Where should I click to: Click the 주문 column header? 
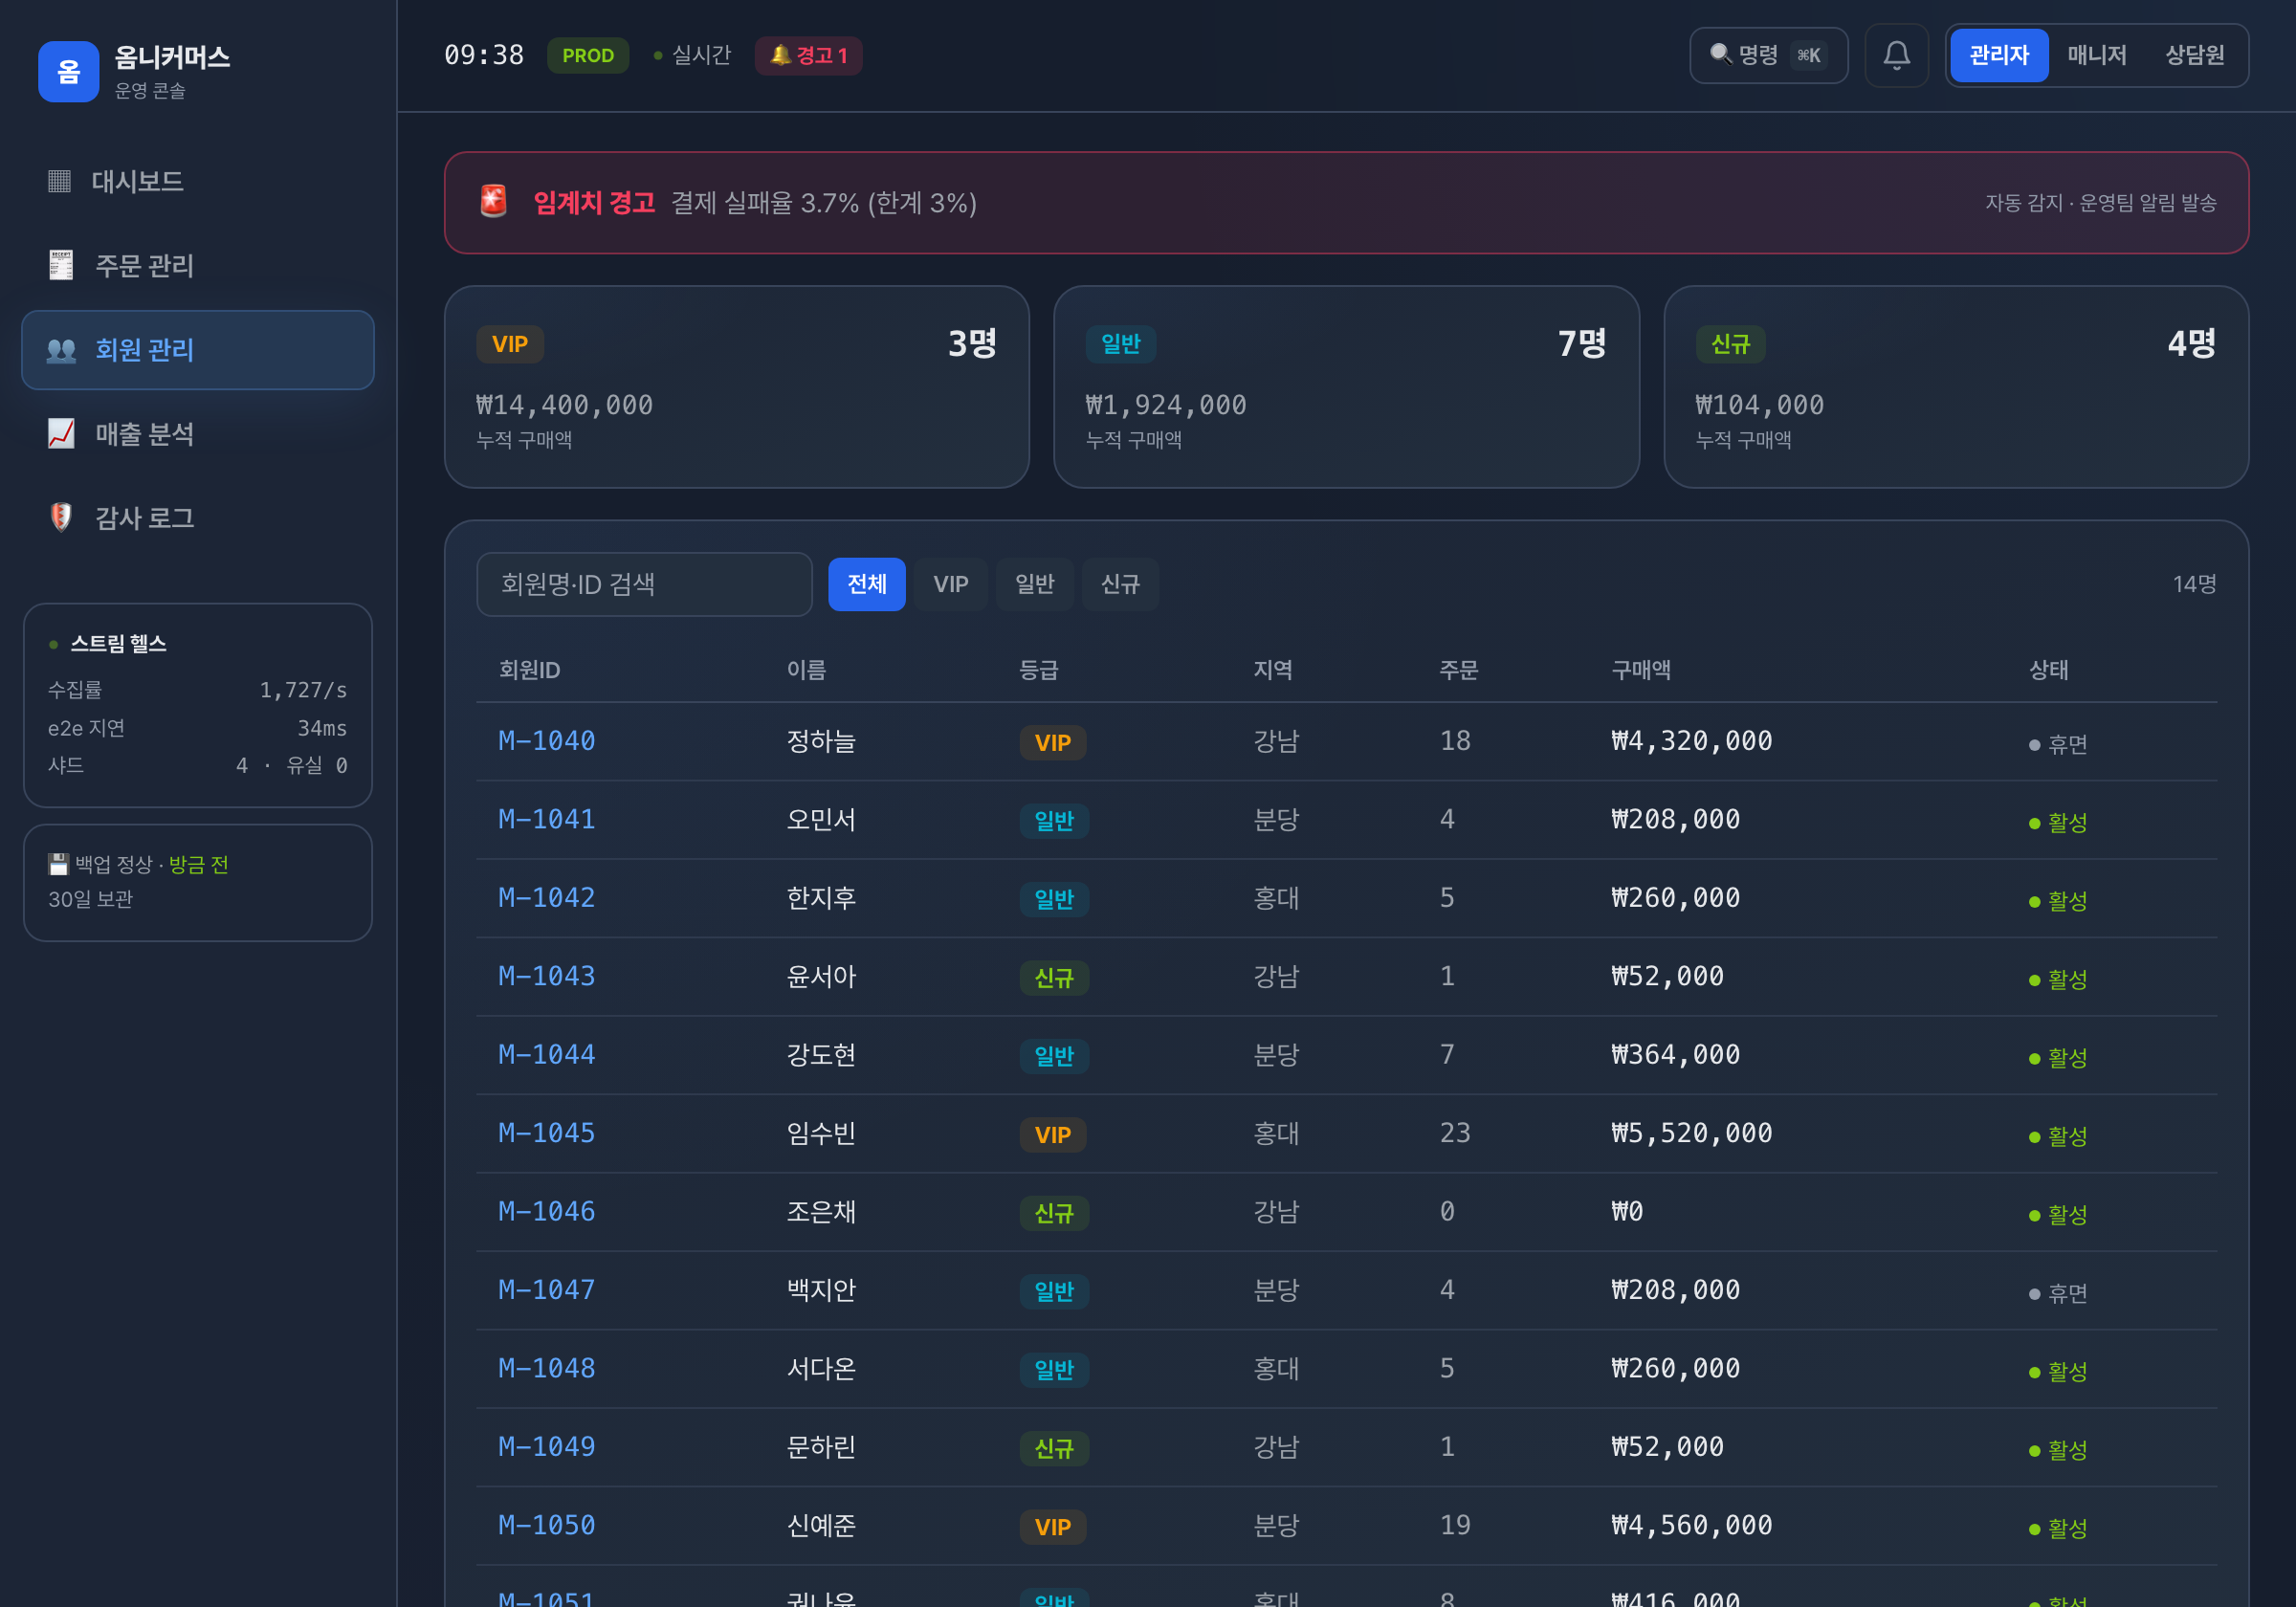1459,670
